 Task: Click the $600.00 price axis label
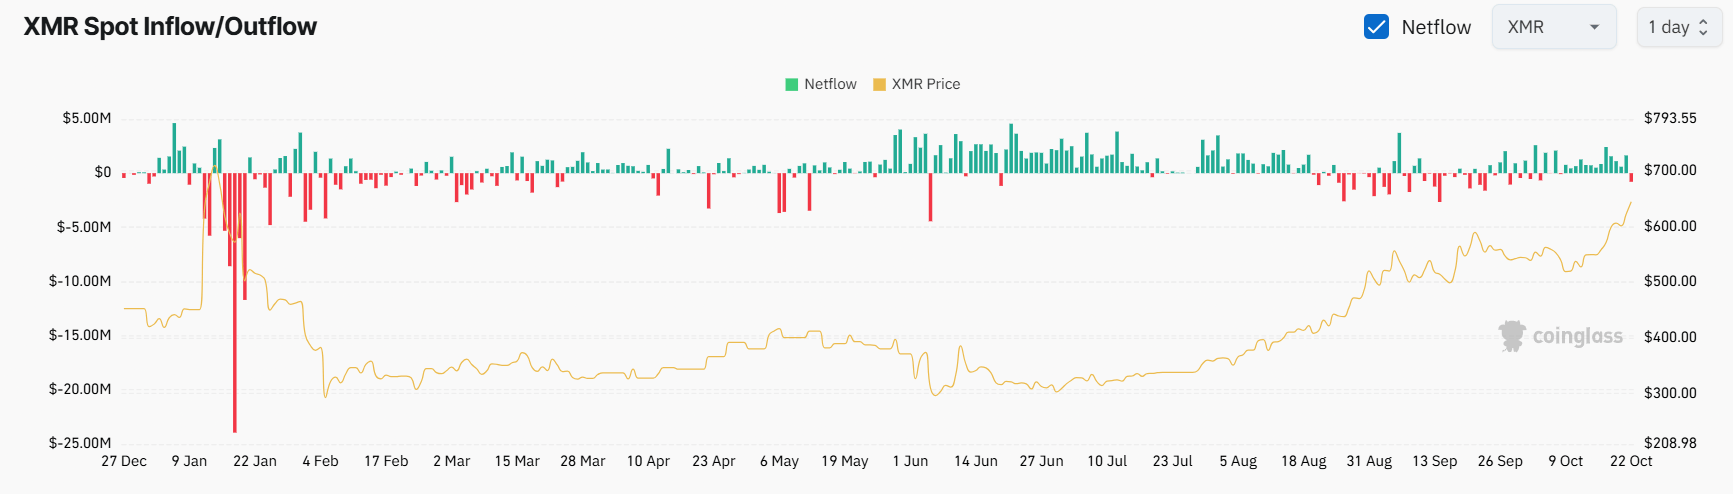coord(1670,226)
